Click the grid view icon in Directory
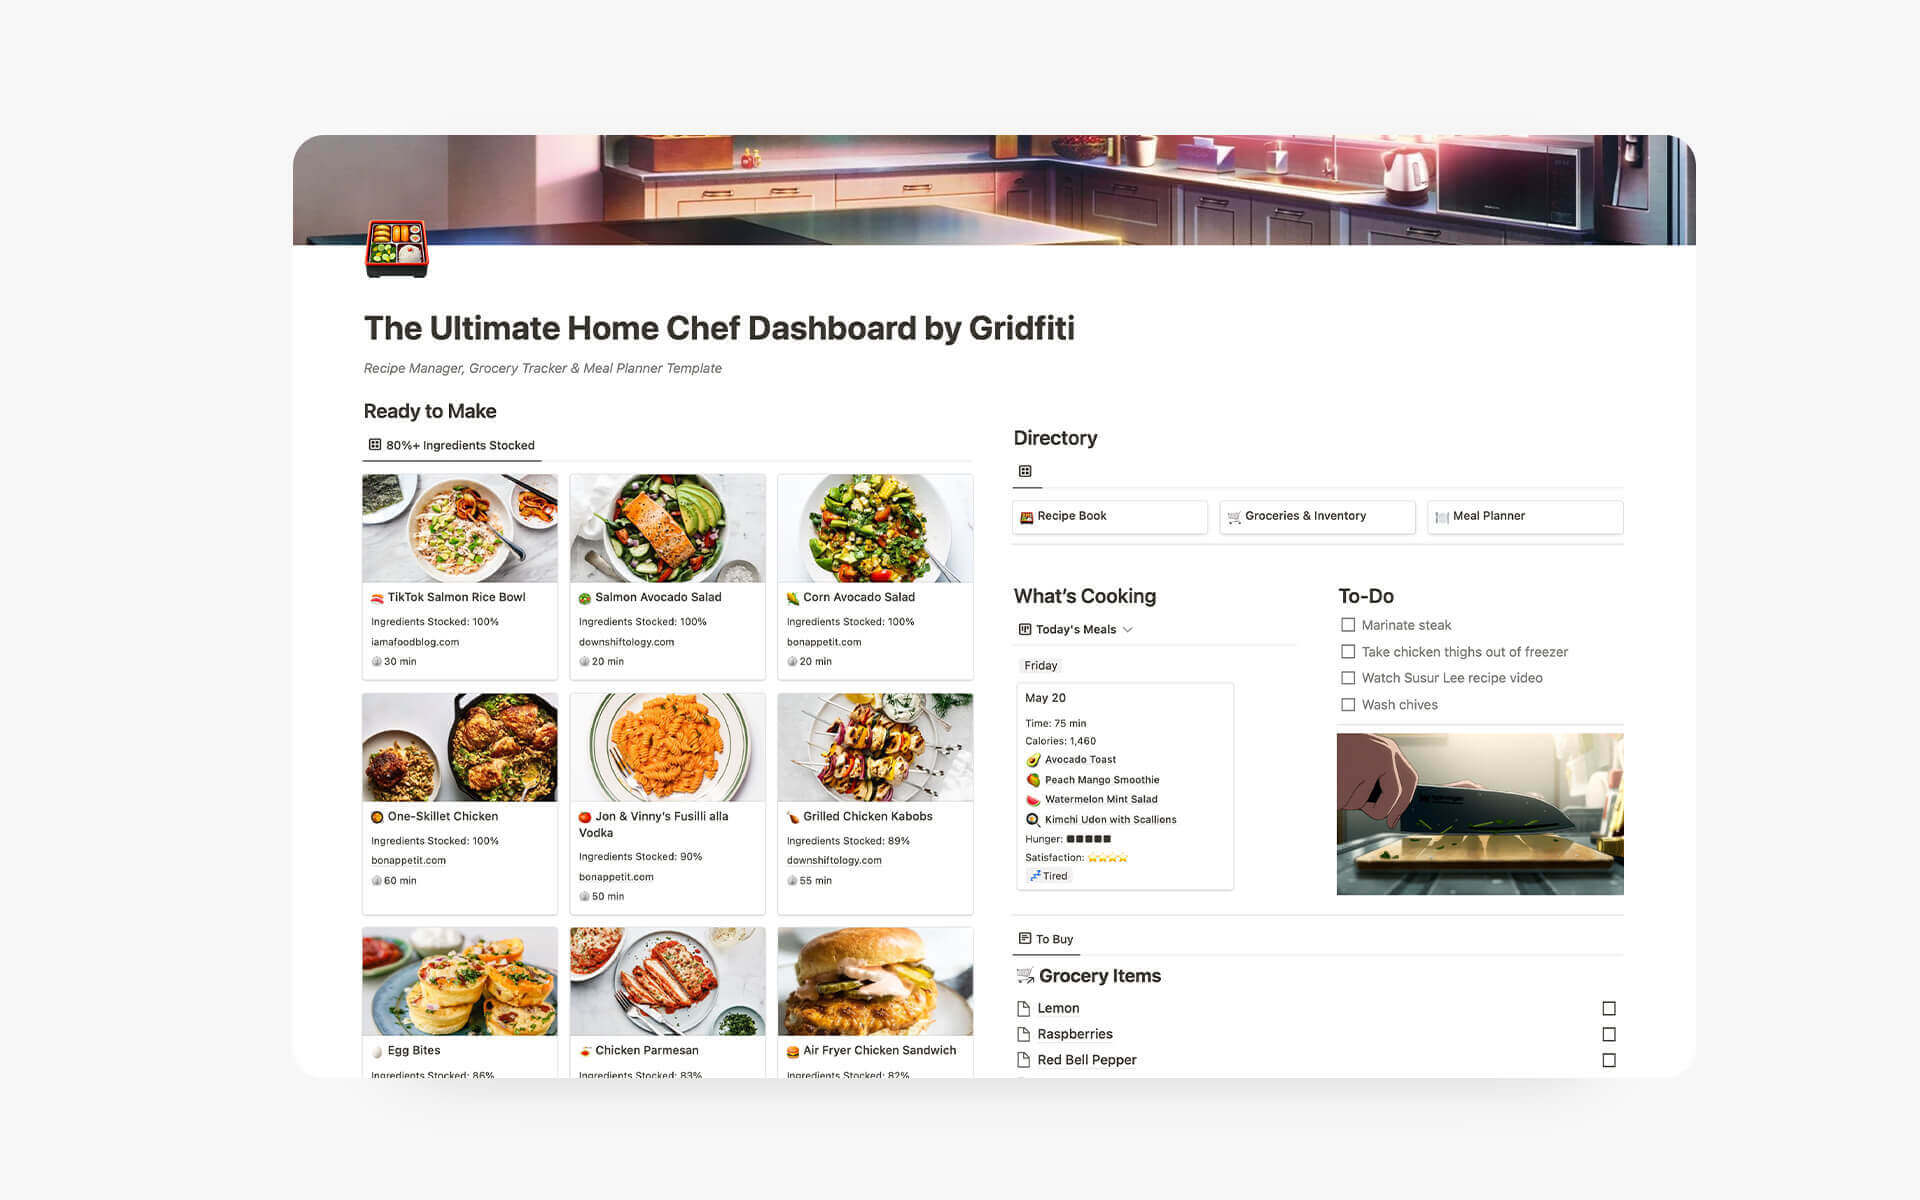The width and height of the screenshot is (1920, 1200). click(1023, 470)
